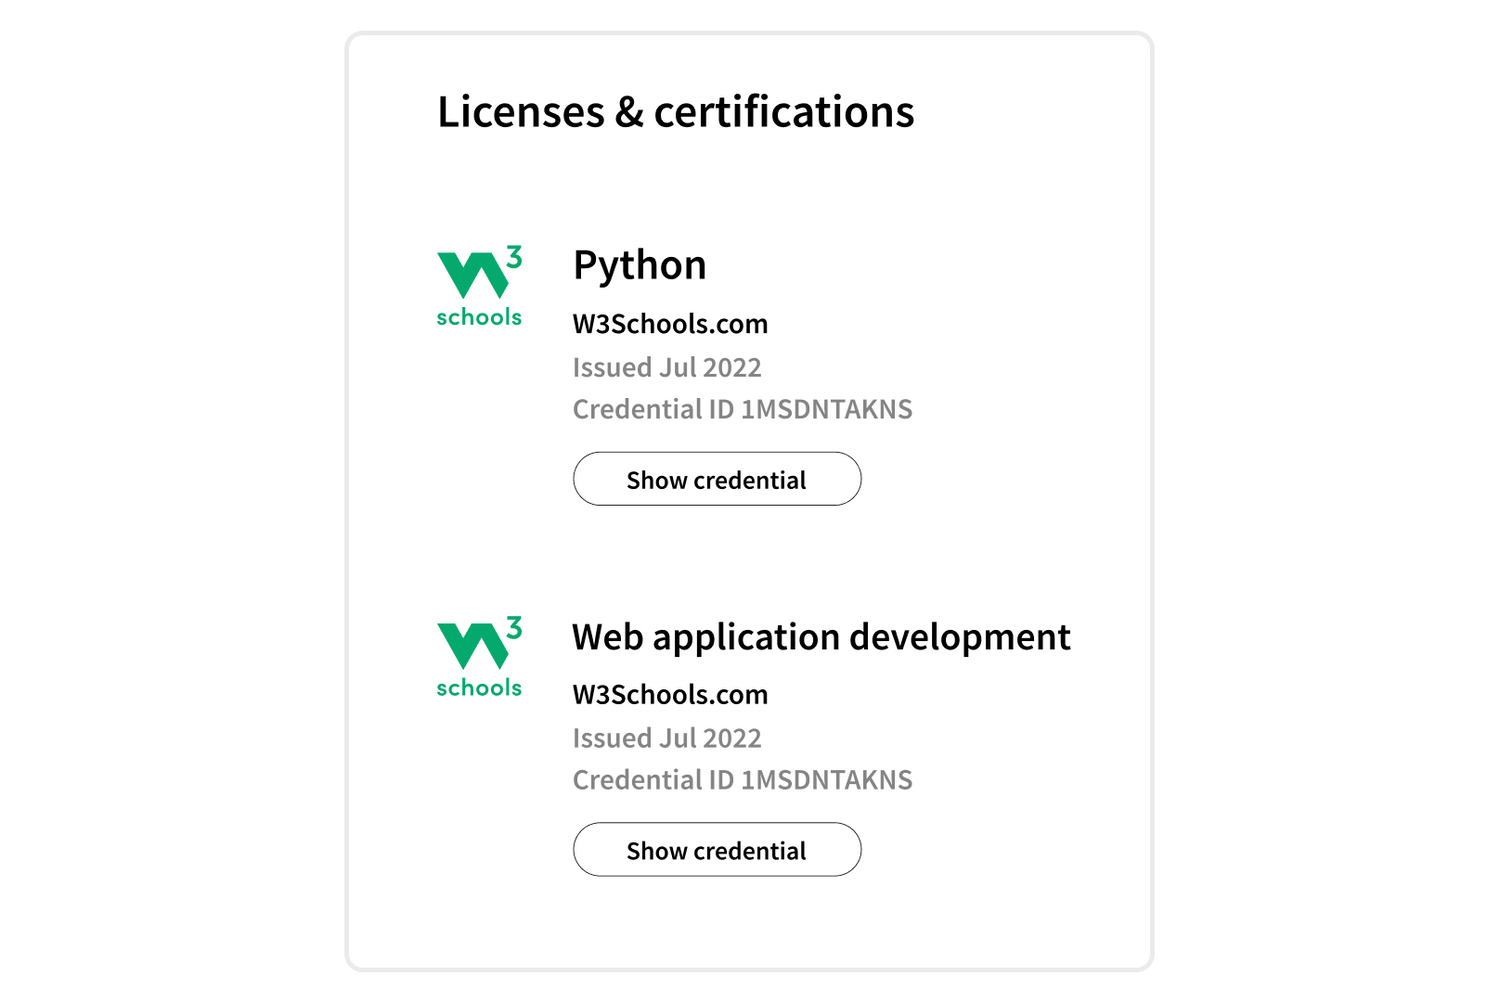
Task: Show credential for the Python certification
Action: click(716, 479)
